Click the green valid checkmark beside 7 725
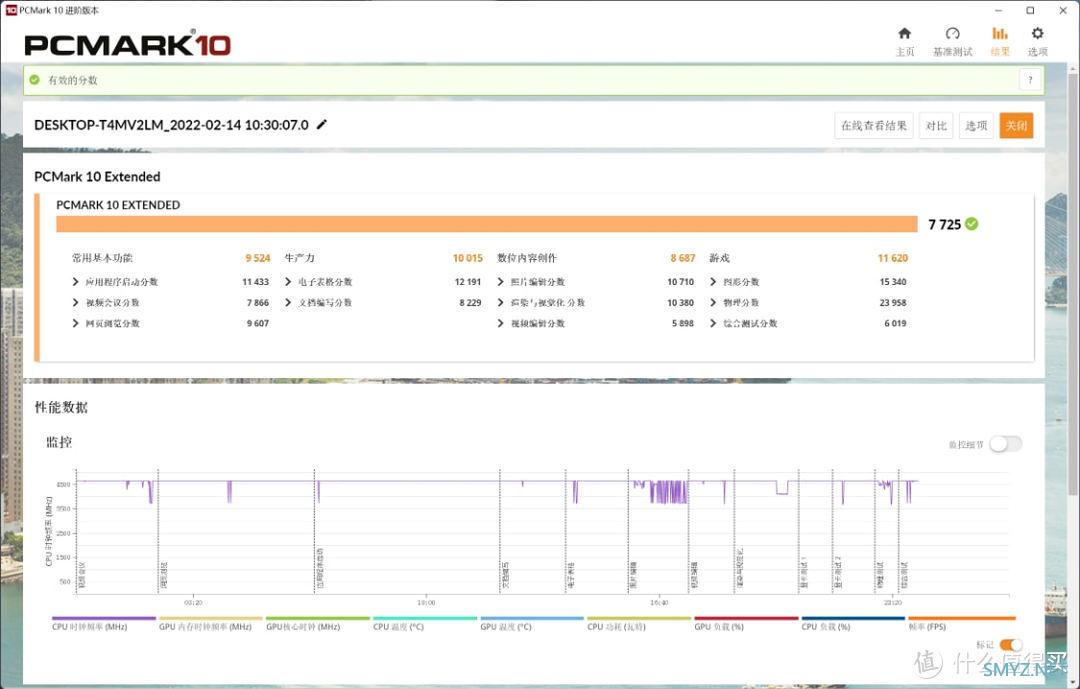1080x689 pixels. tap(971, 224)
